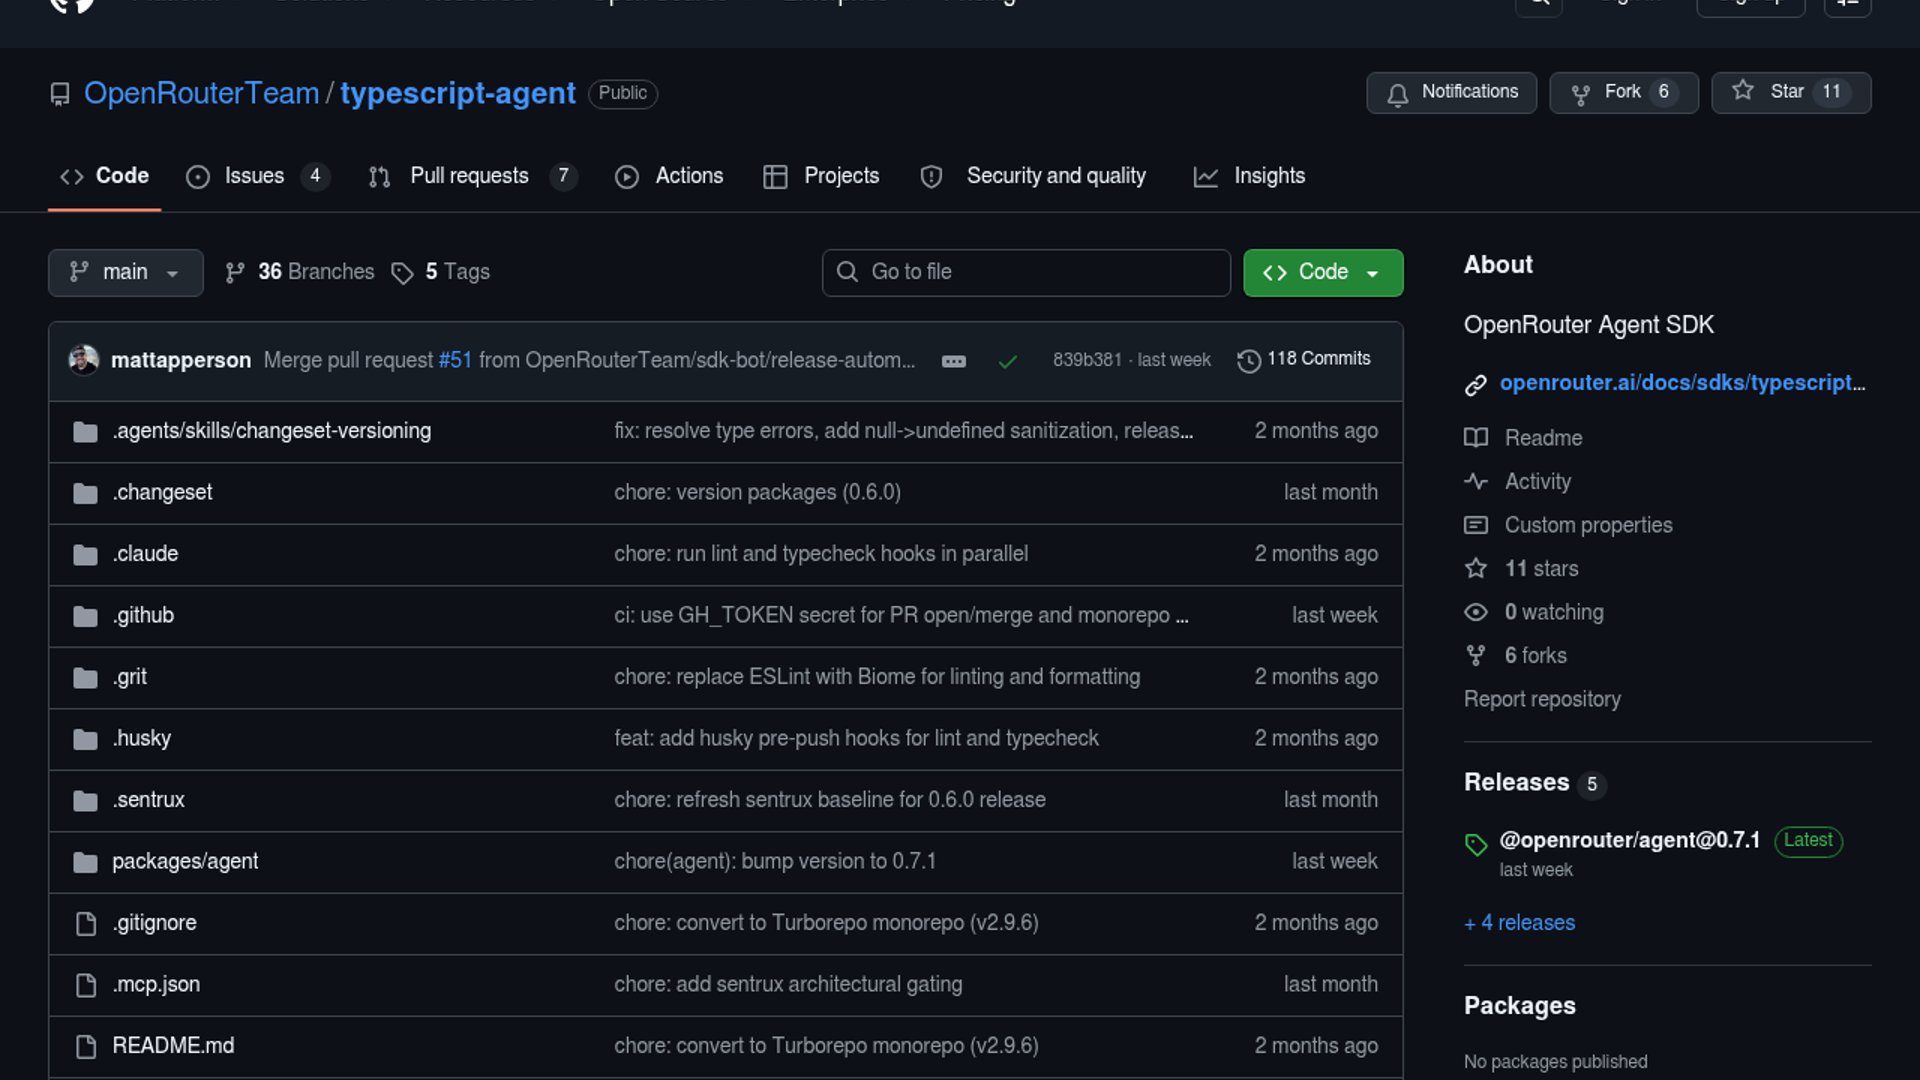View the 118 Commits history
The height and width of the screenshot is (1080, 1920).
coord(1305,359)
